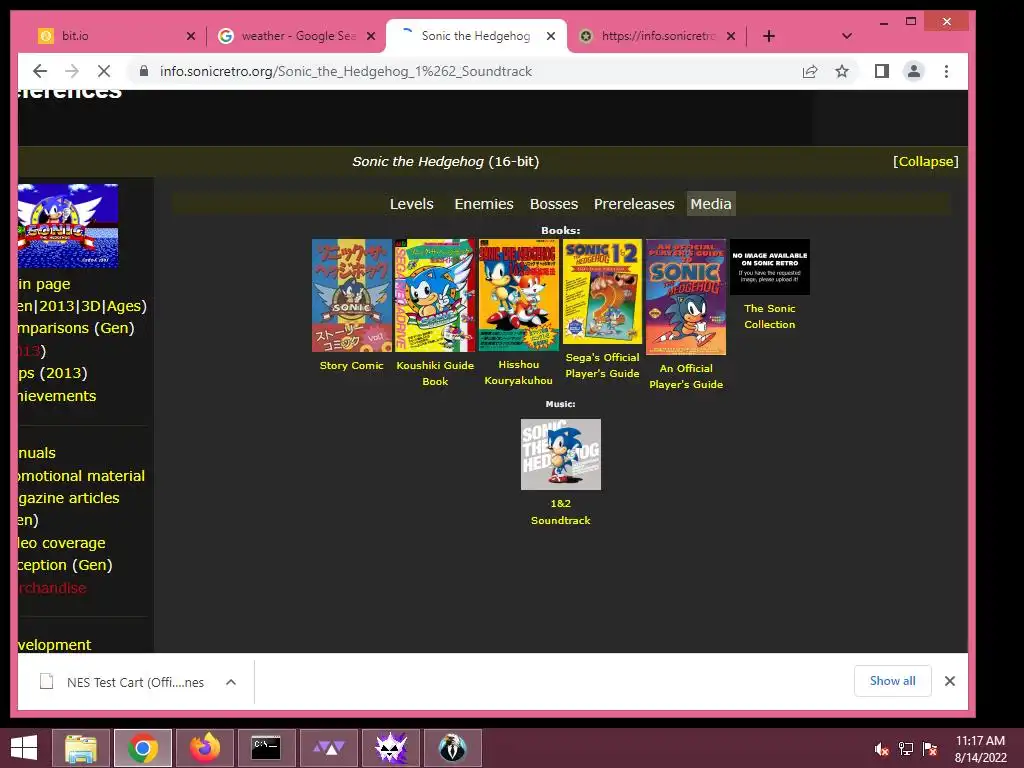
Task: Unmute the volume tray icon
Action: pyautogui.click(x=882, y=749)
